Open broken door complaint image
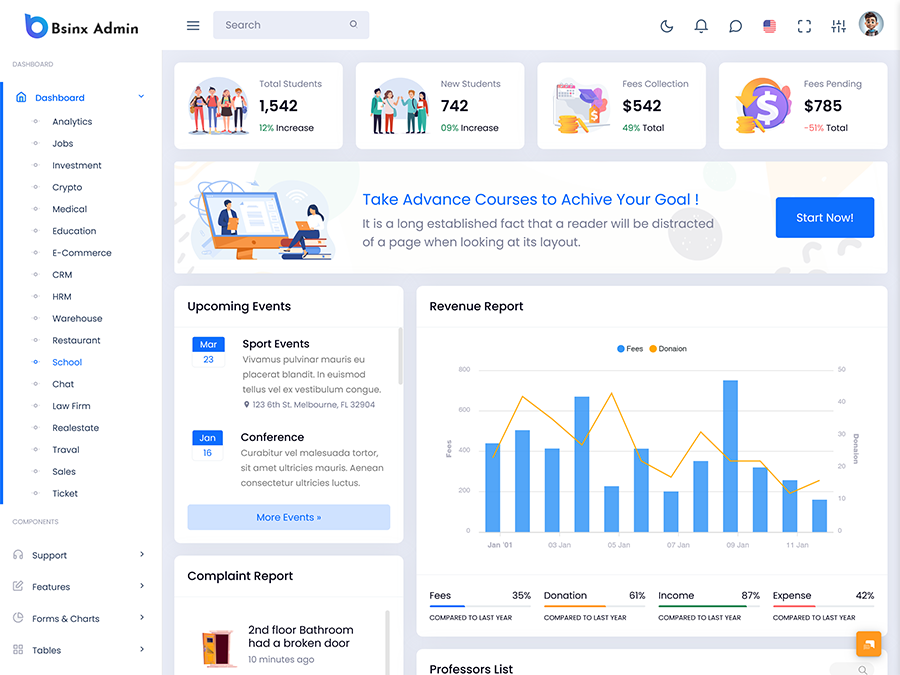900x675 pixels. (218, 649)
